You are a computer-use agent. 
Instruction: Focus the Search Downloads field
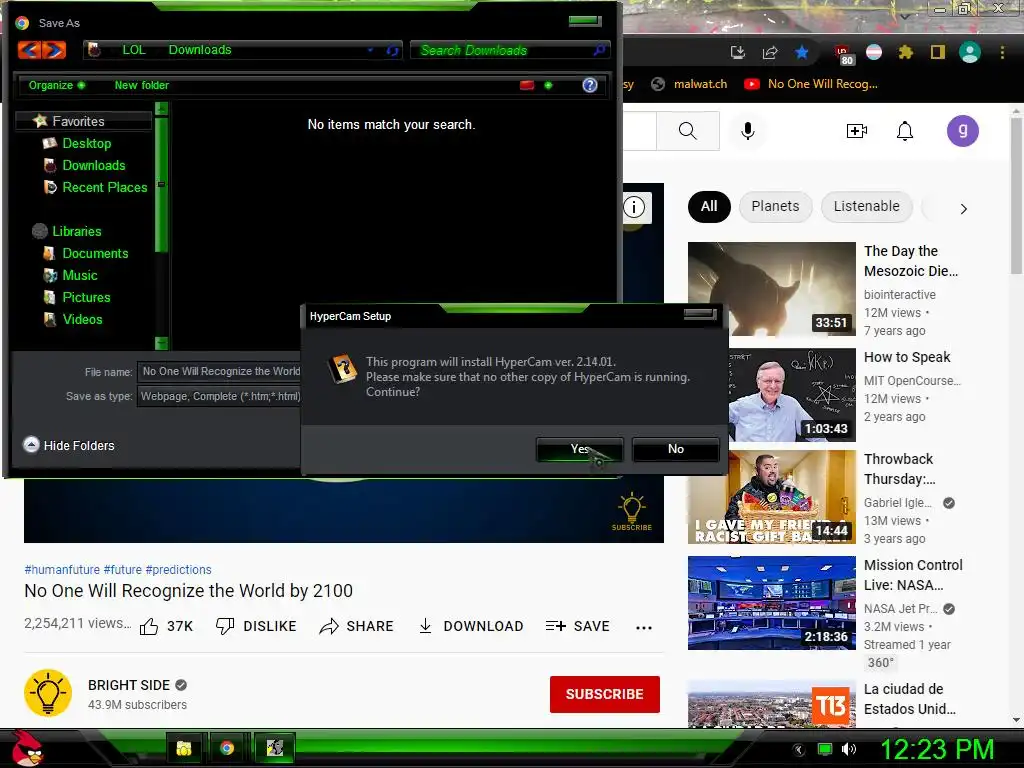click(x=509, y=50)
